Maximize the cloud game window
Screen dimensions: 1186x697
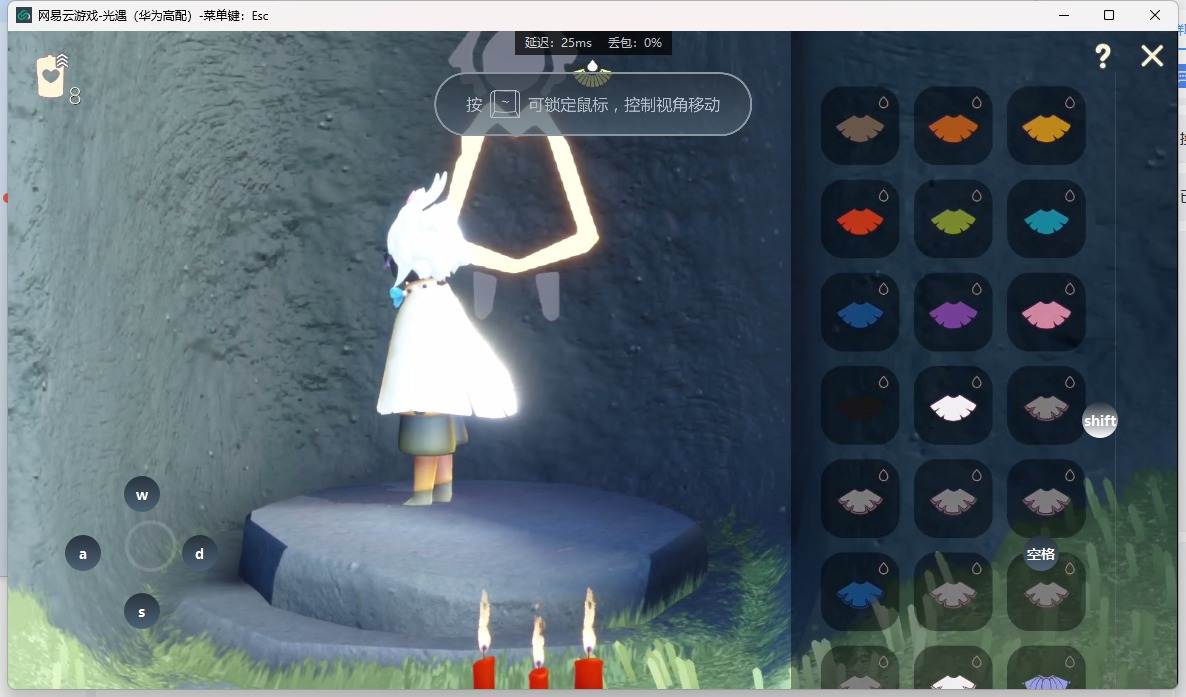[x=1109, y=15]
